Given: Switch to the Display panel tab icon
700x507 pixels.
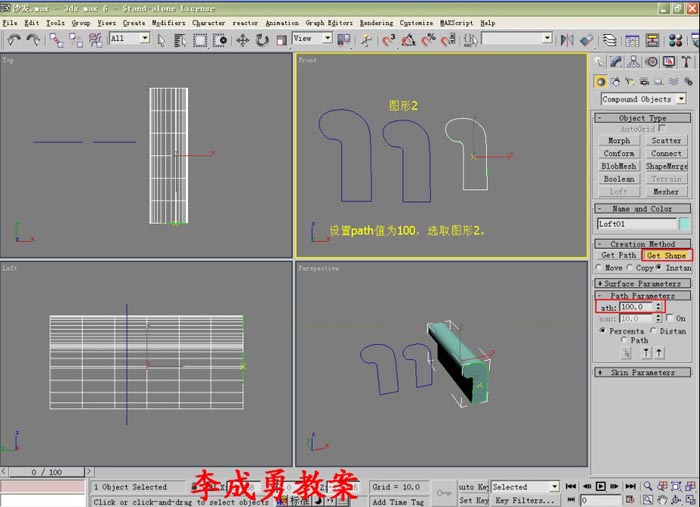Looking at the screenshot, I should click(x=669, y=62).
